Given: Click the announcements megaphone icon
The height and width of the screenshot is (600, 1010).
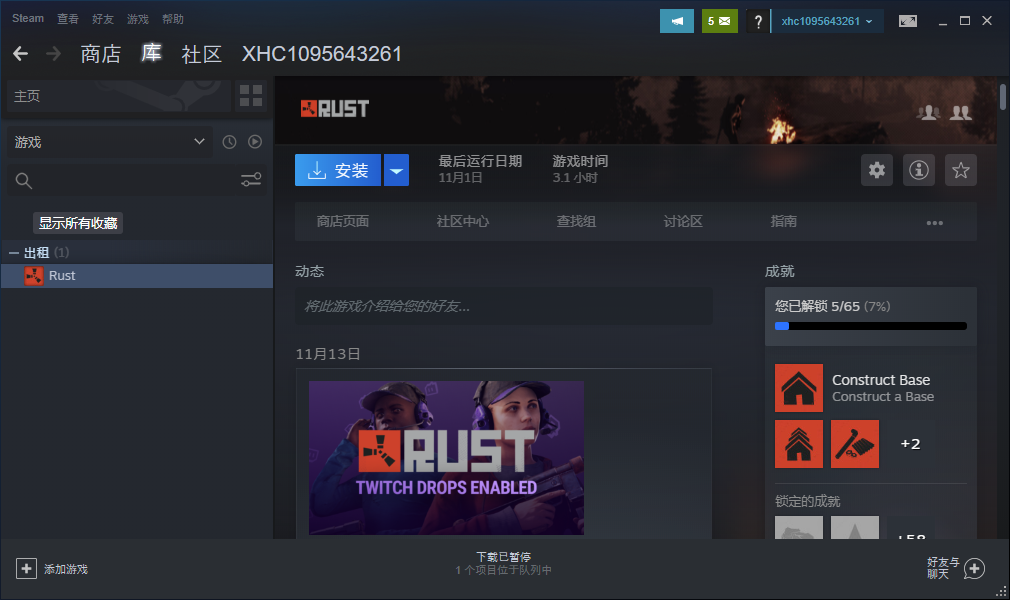Looking at the screenshot, I should (x=676, y=21).
